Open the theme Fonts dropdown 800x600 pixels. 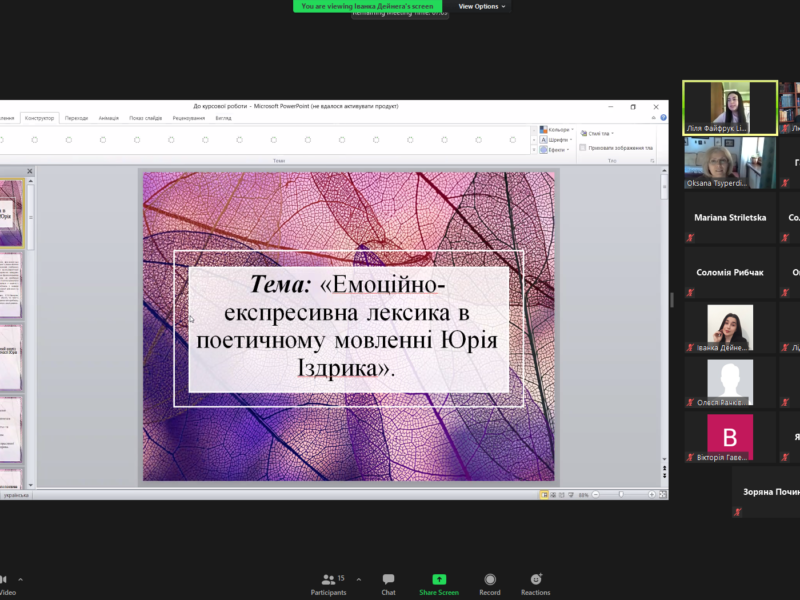pyautogui.click(x=557, y=140)
